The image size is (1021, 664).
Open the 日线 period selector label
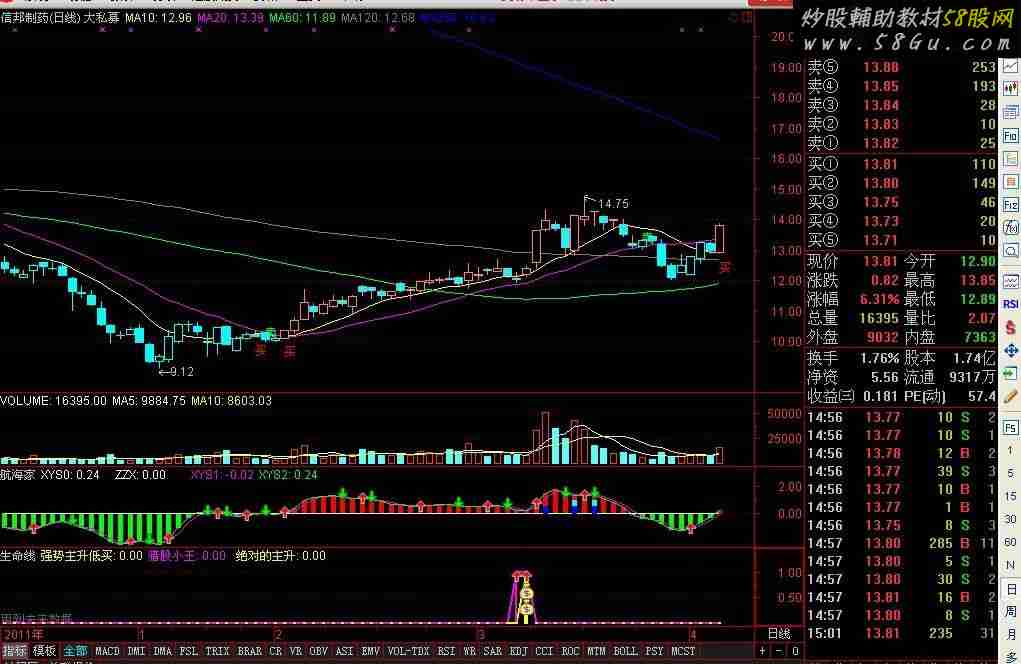click(778, 634)
